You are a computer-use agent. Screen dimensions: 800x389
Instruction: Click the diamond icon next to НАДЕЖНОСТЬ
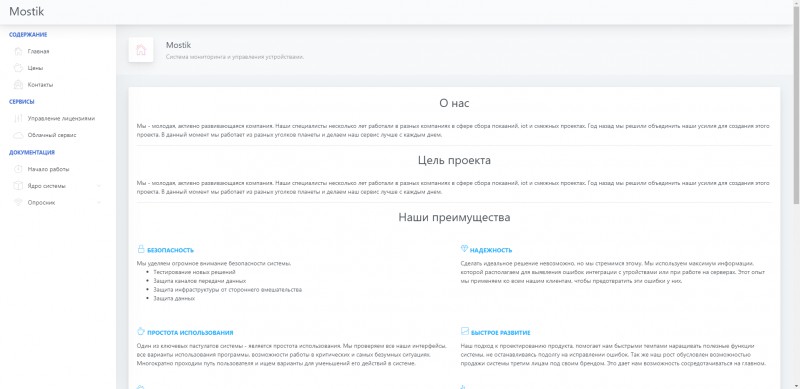tap(464, 249)
